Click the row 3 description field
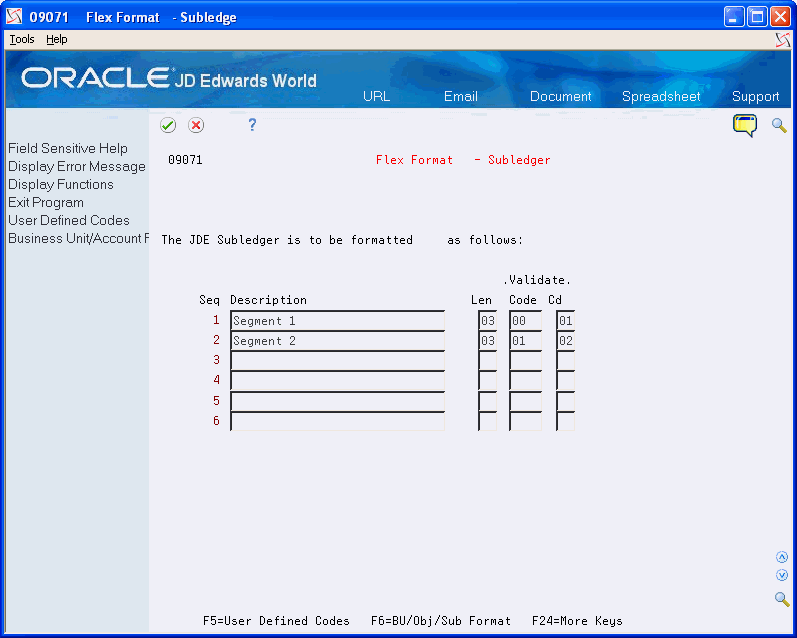This screenshot has width=797, height=638. (x=338, y=360)
